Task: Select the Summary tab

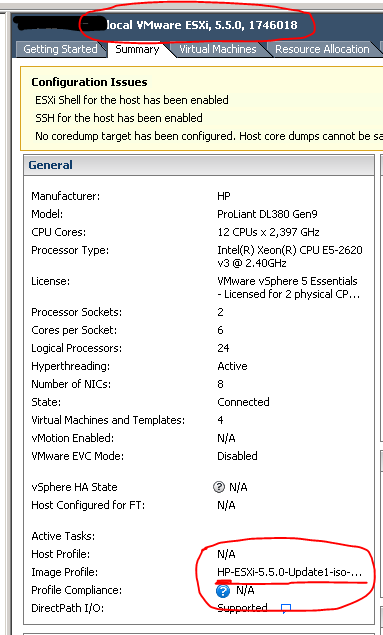Action: coord(137,49)
